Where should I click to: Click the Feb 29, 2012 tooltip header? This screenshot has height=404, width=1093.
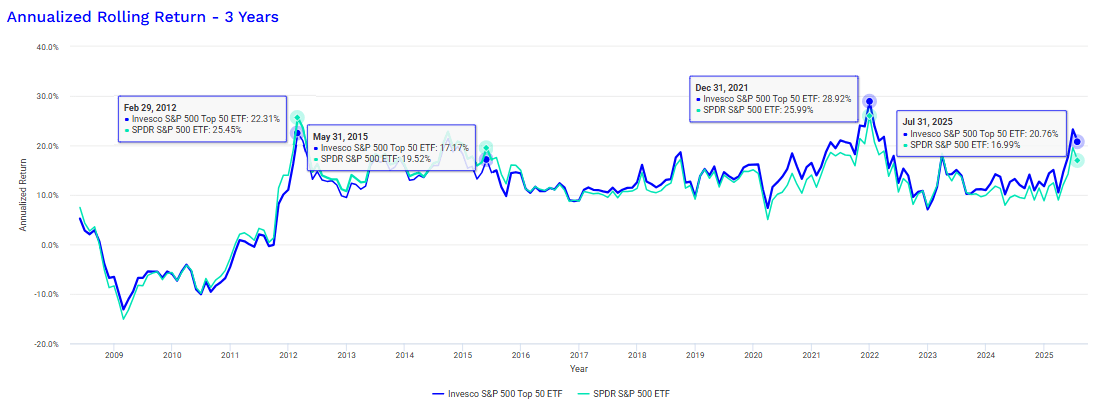tap(150, 107)
